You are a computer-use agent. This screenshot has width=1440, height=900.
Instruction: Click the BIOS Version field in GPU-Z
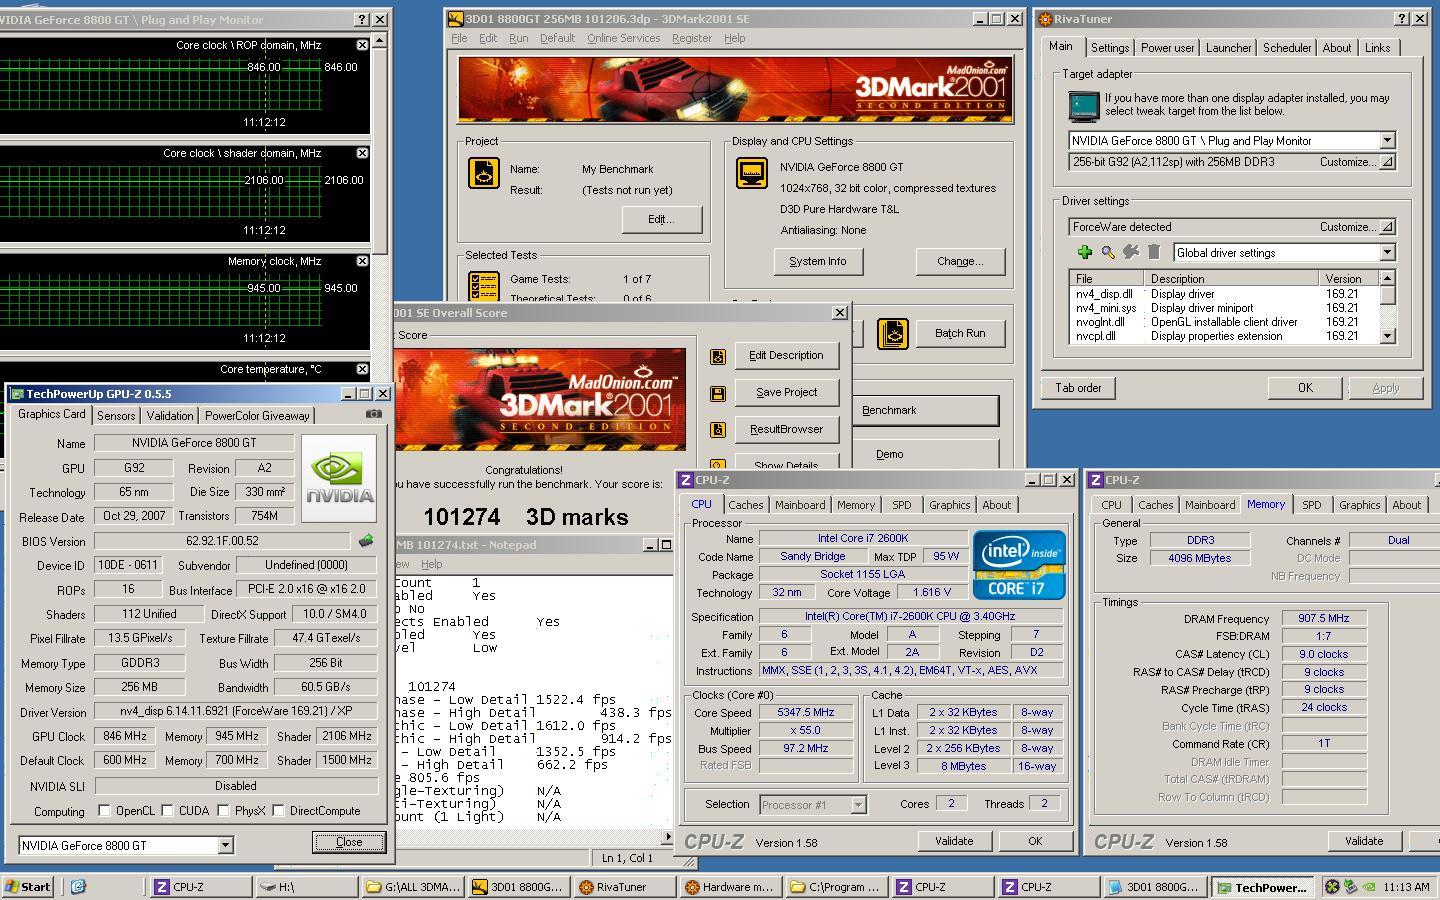(x=224, y=541)
